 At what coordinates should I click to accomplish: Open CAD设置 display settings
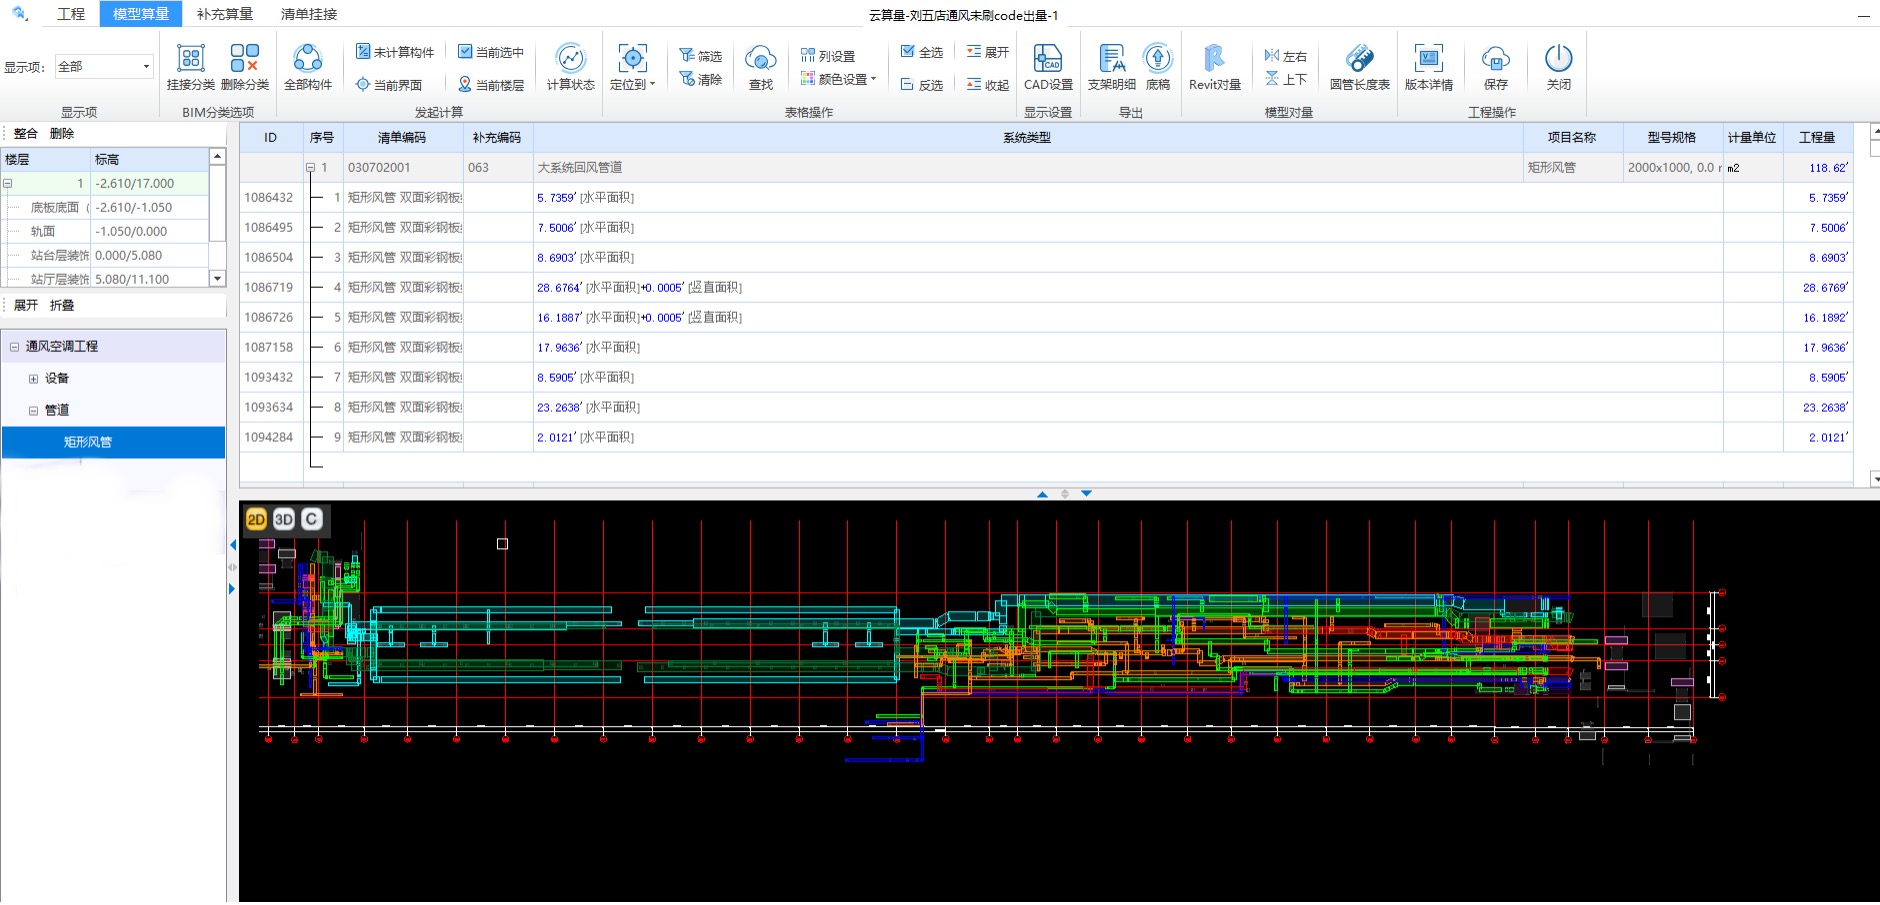[1048, 66]
